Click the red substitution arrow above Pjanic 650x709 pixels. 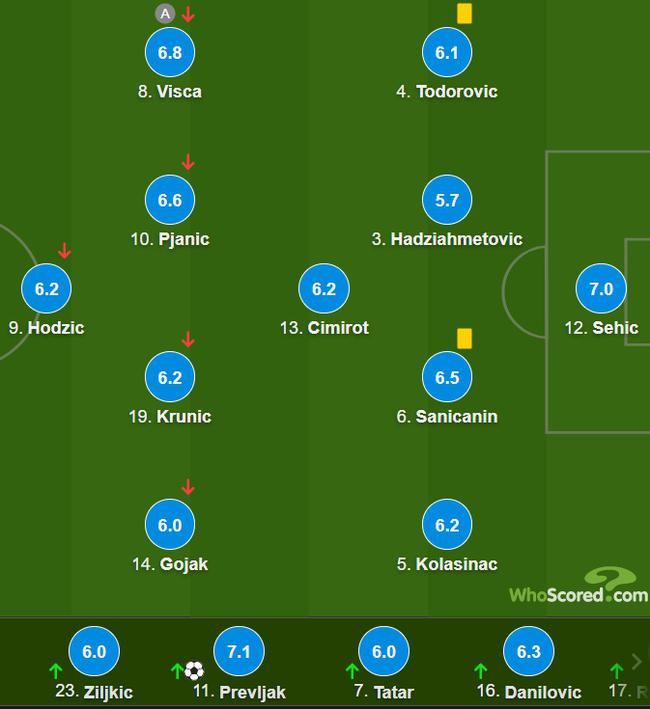(188, 162)
